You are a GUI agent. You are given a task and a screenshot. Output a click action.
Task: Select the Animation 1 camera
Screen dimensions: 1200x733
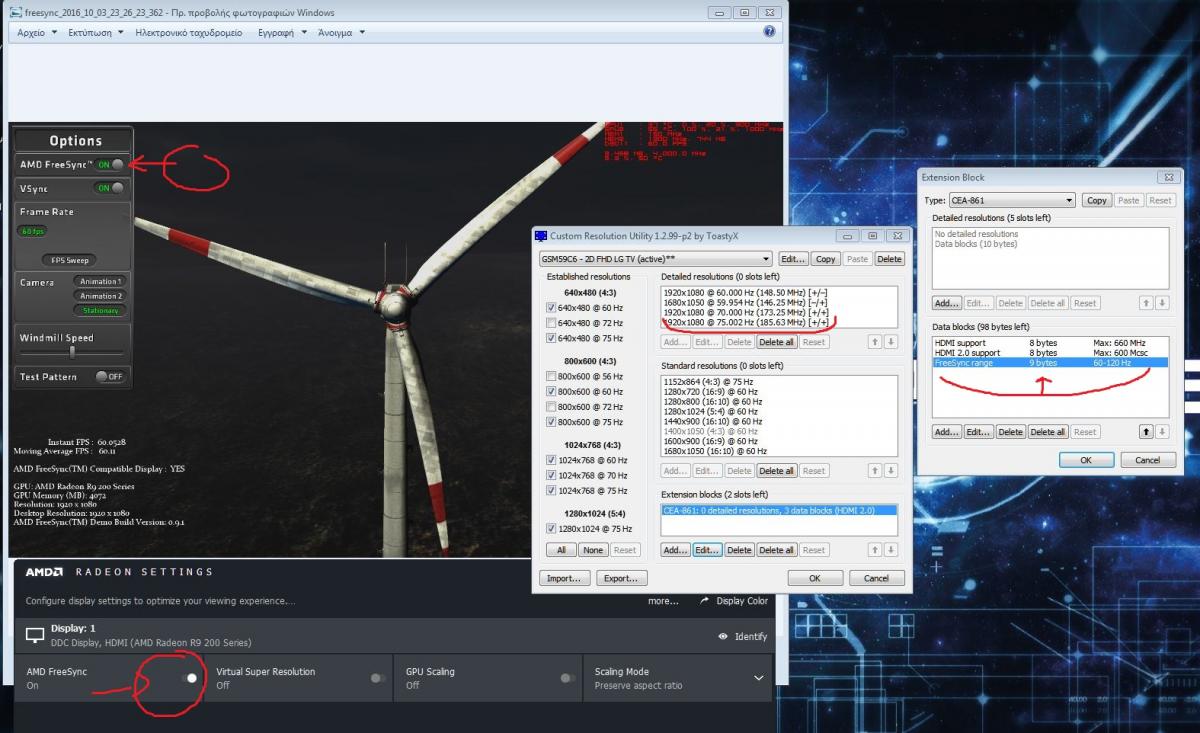101,282
